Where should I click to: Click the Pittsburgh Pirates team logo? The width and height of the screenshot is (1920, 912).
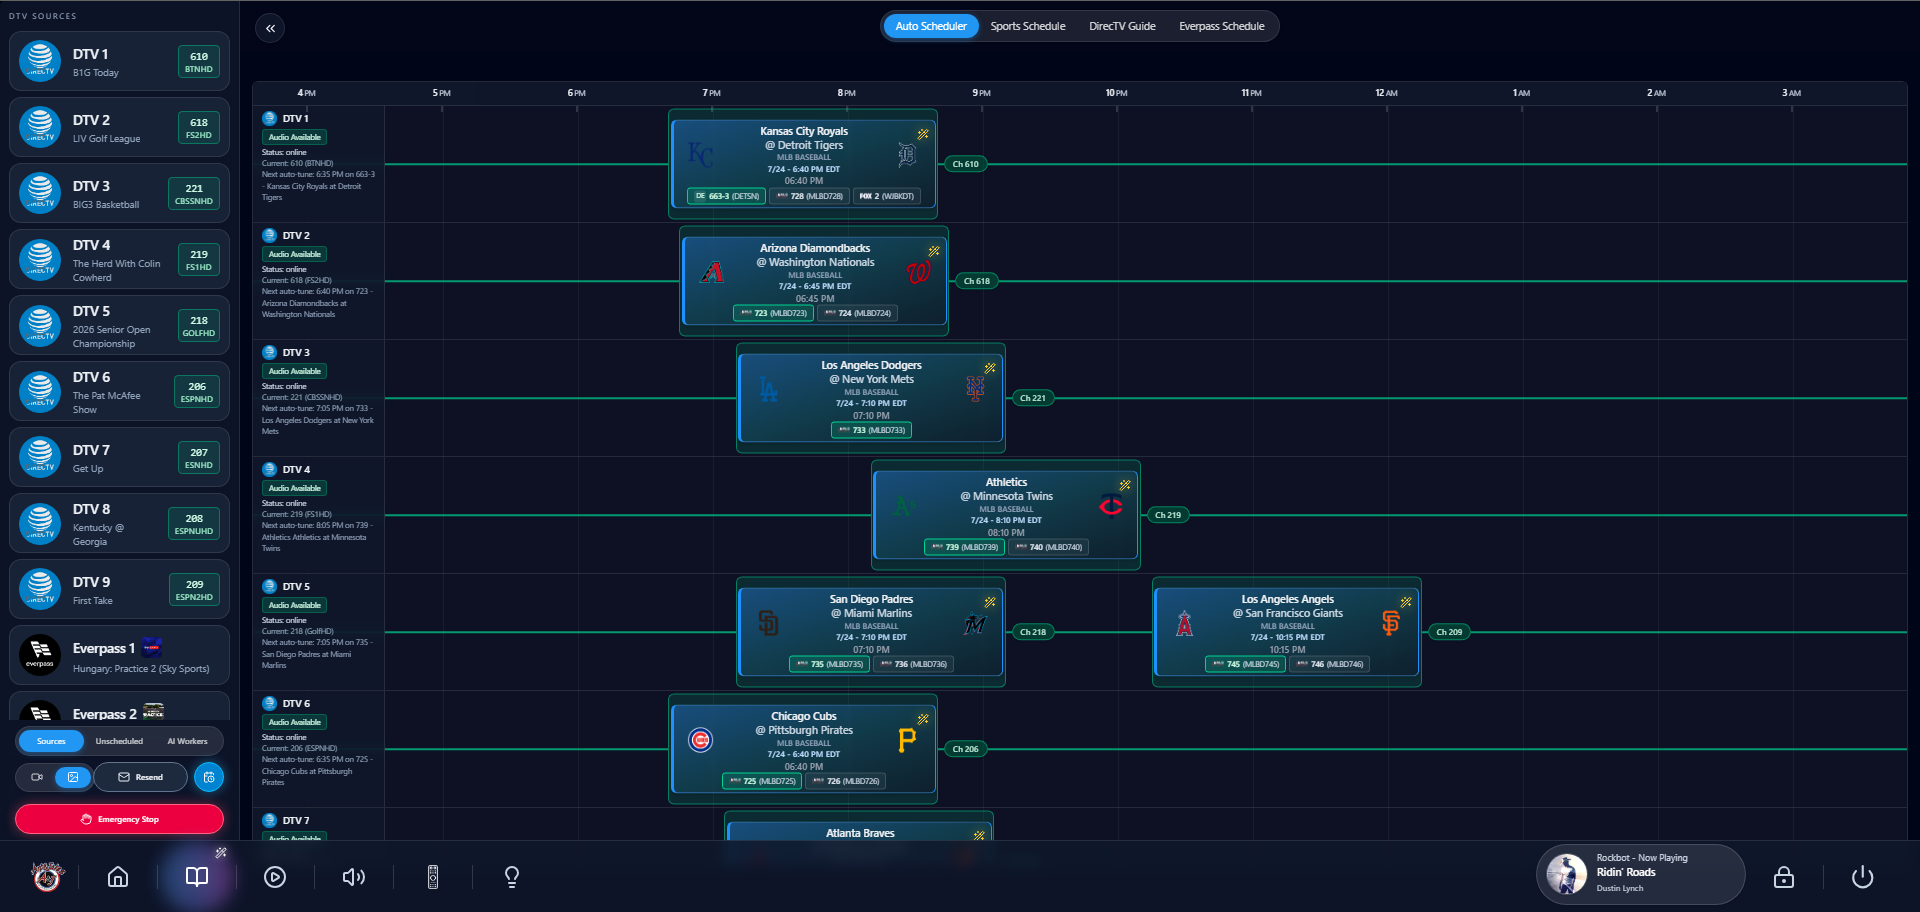click(x=906, y=740)
